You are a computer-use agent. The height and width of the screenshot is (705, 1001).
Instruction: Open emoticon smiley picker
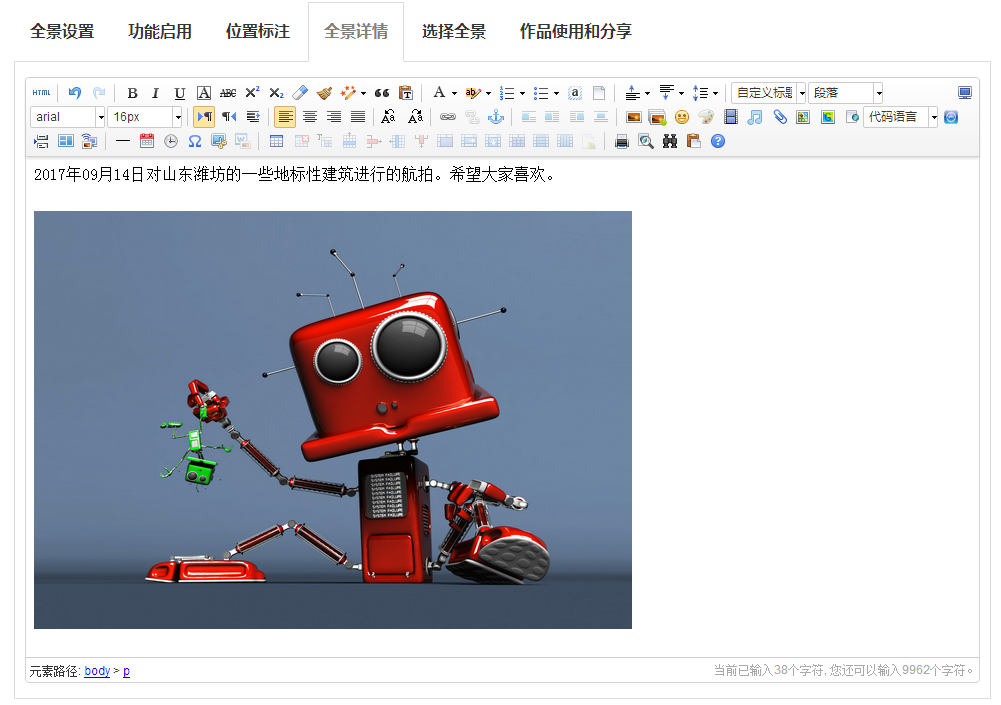click(682, 117)
